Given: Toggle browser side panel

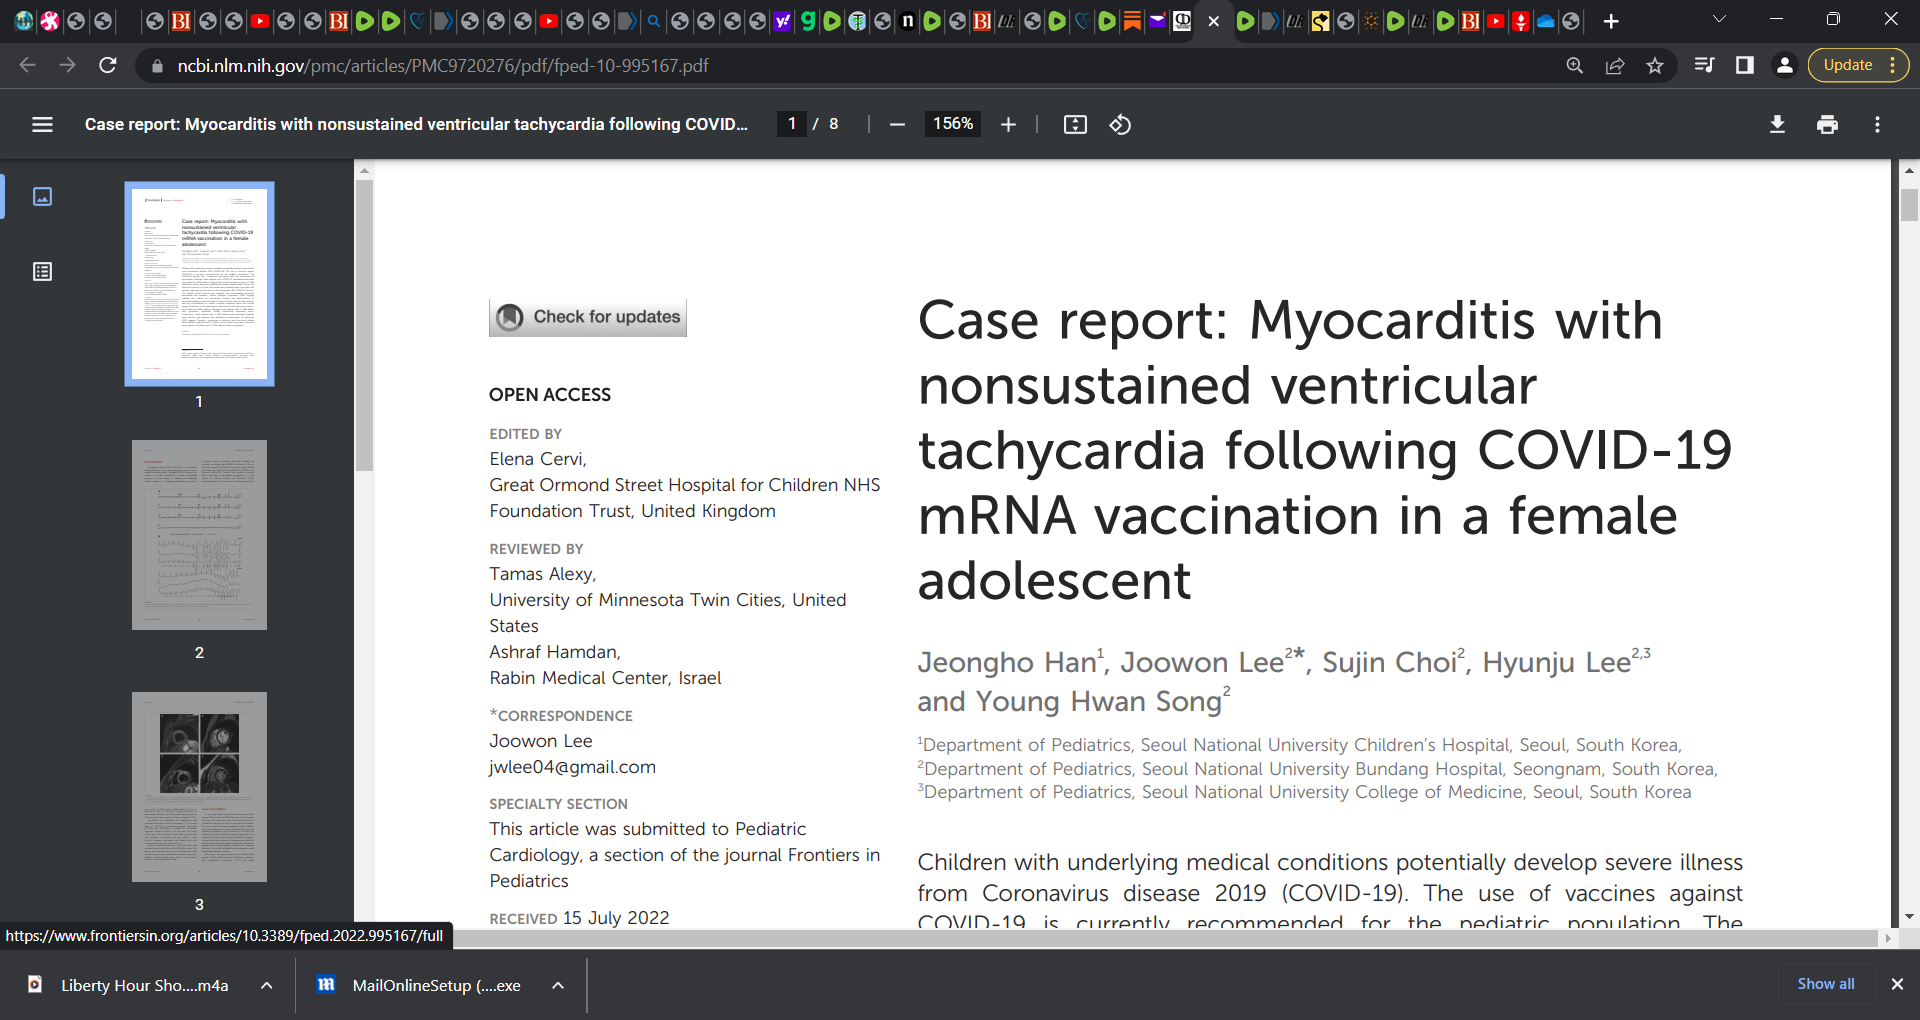Looking at the screenshot, I should [x=1744, y=65].
